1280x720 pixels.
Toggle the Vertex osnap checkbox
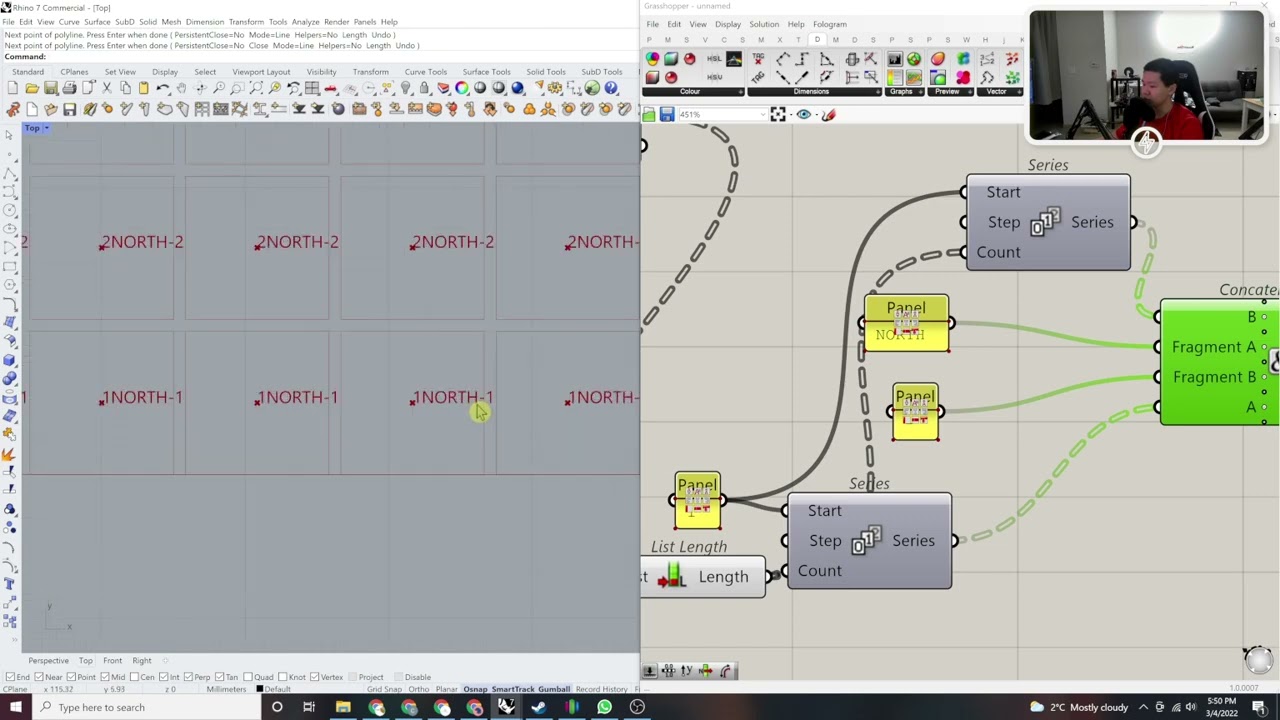(314, 677)
